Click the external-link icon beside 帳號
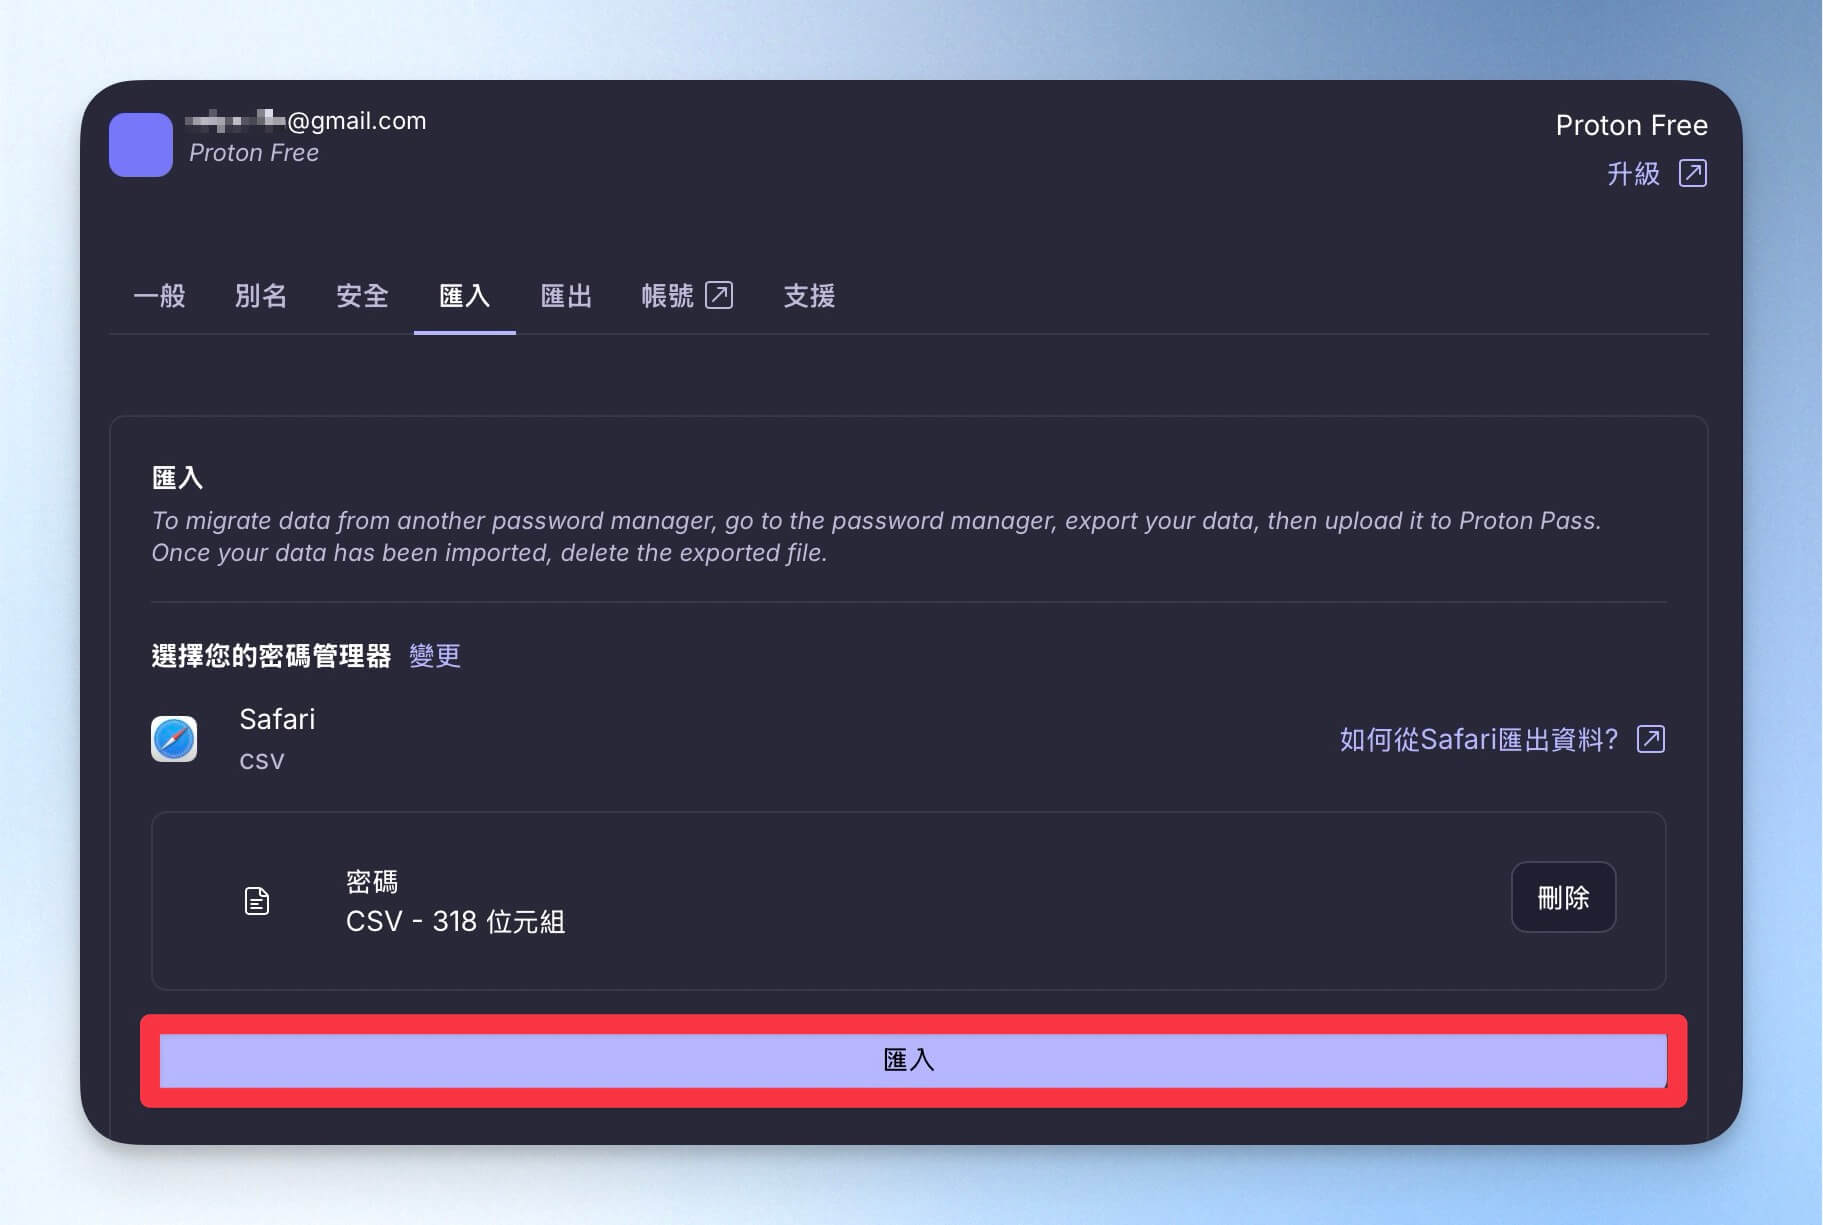The width and height of the screenshot is (1823, 1225). coord(719,295)
